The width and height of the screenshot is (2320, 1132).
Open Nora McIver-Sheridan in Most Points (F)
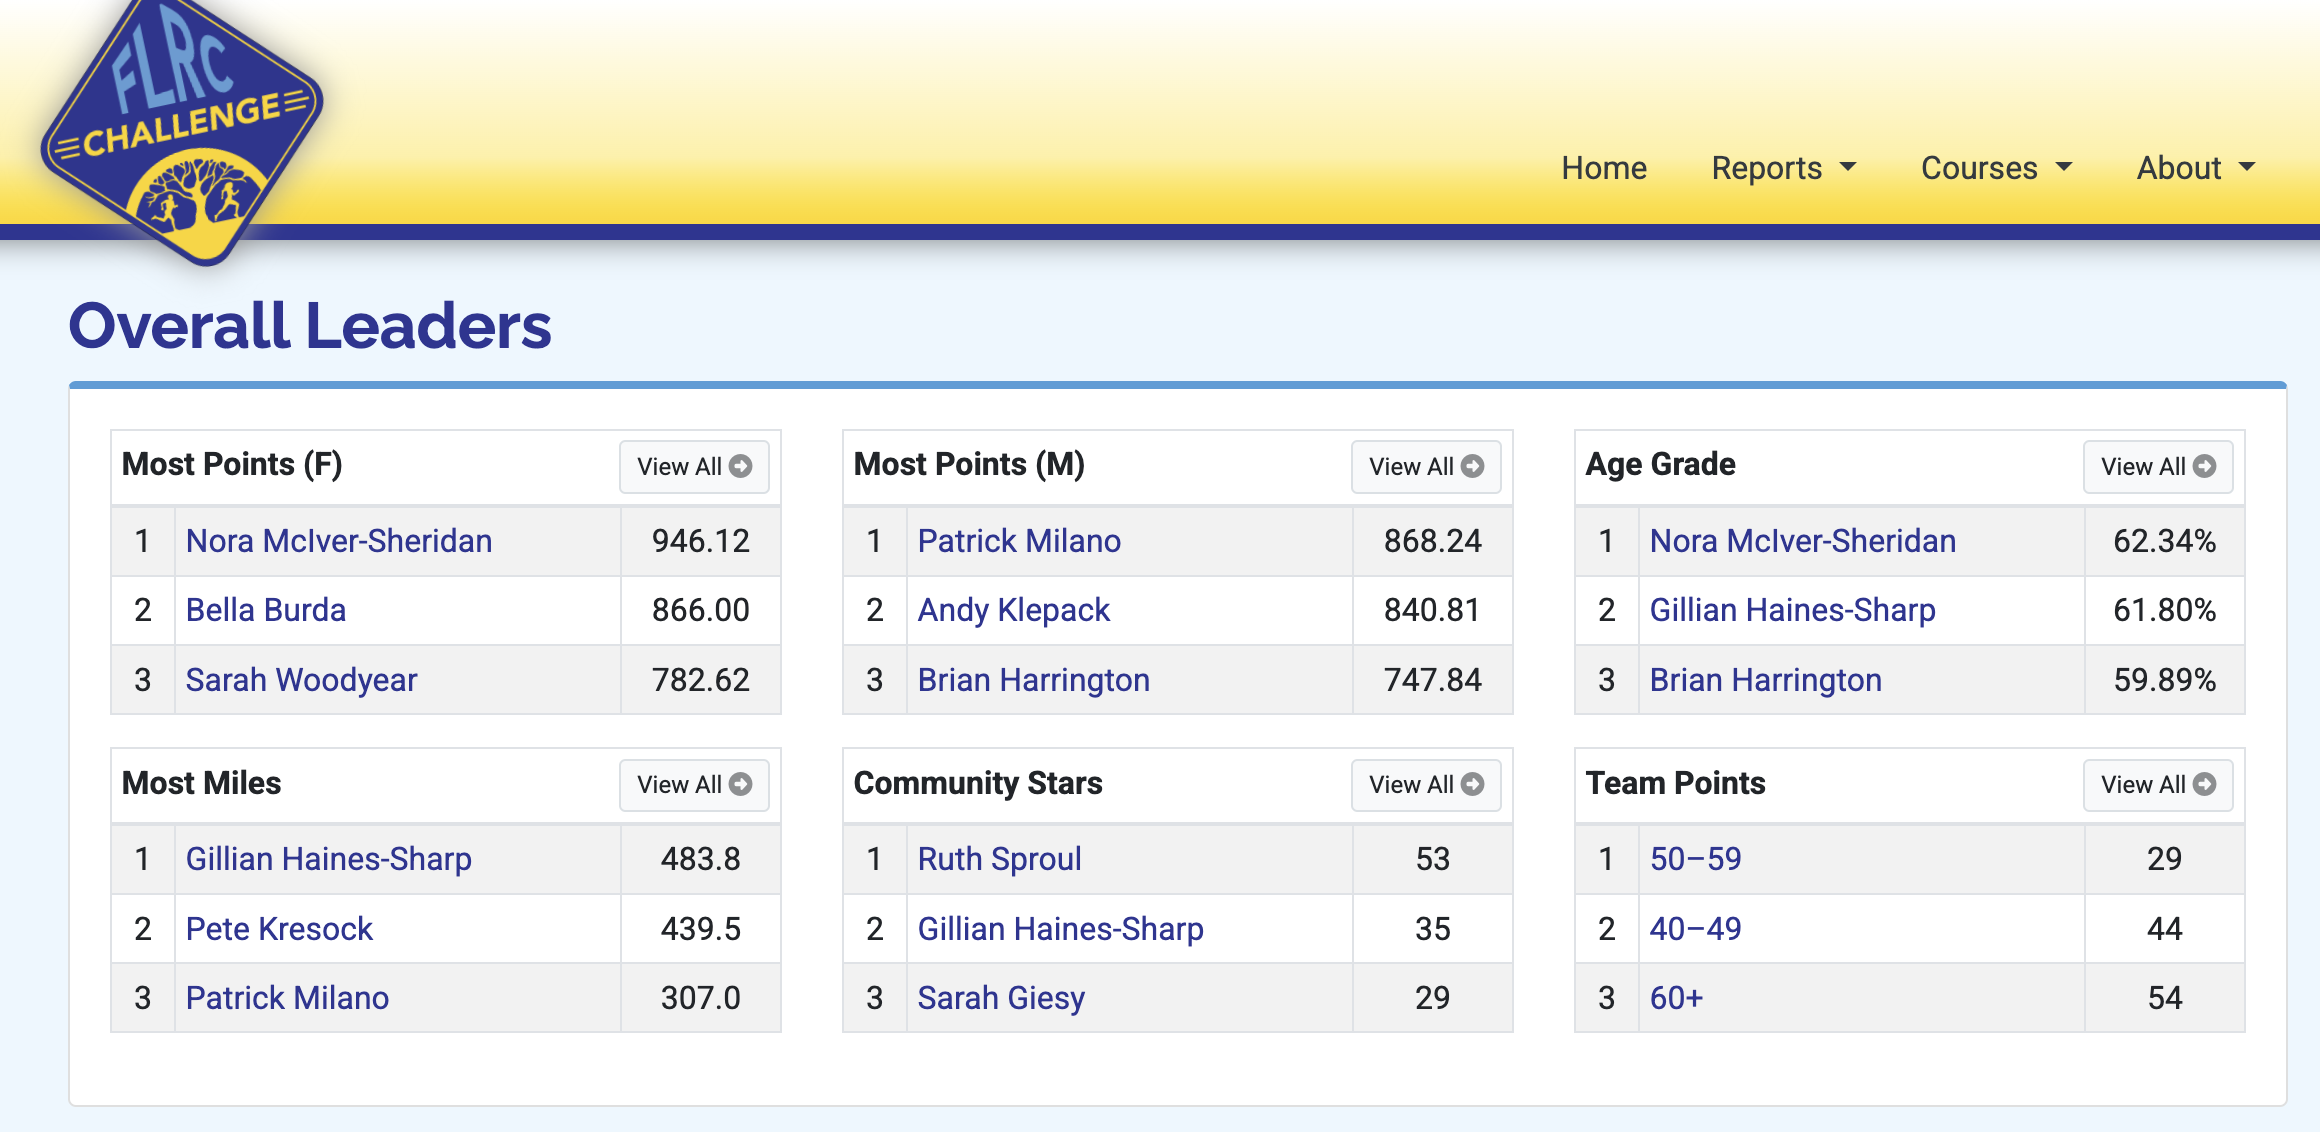(339, 541)
